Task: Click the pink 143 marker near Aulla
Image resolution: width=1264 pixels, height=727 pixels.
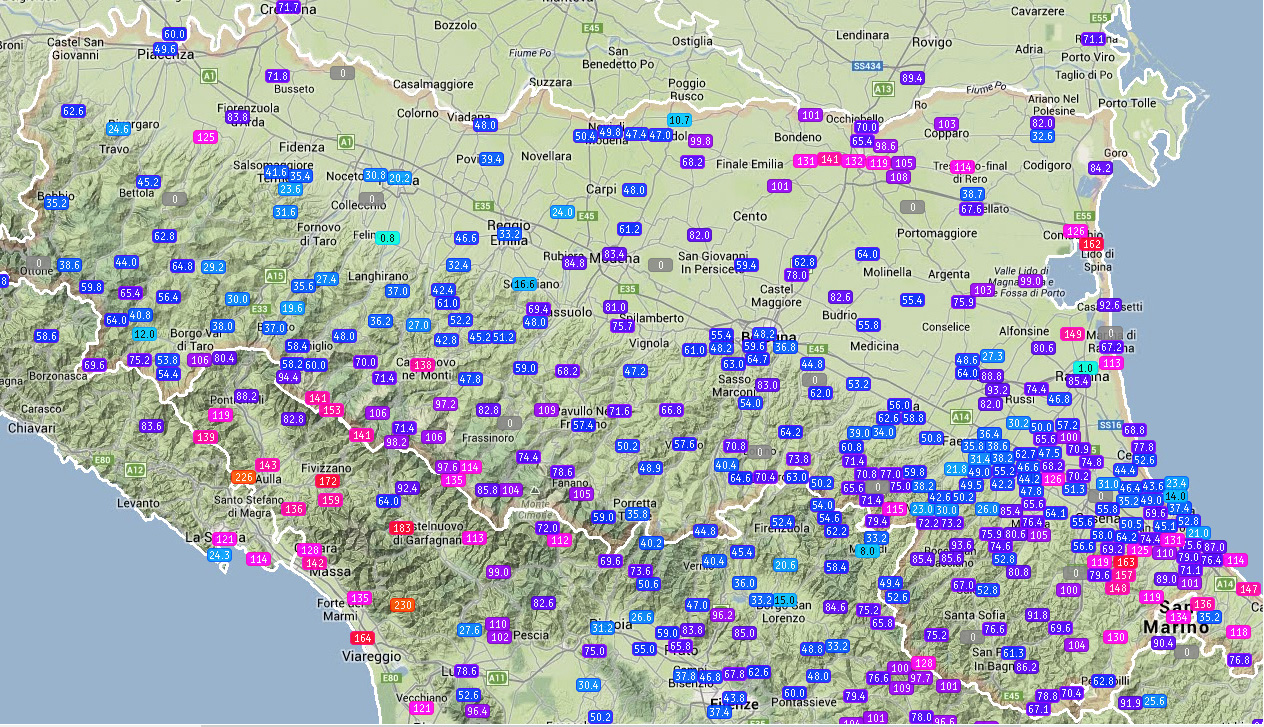Action: coord(268,465)
